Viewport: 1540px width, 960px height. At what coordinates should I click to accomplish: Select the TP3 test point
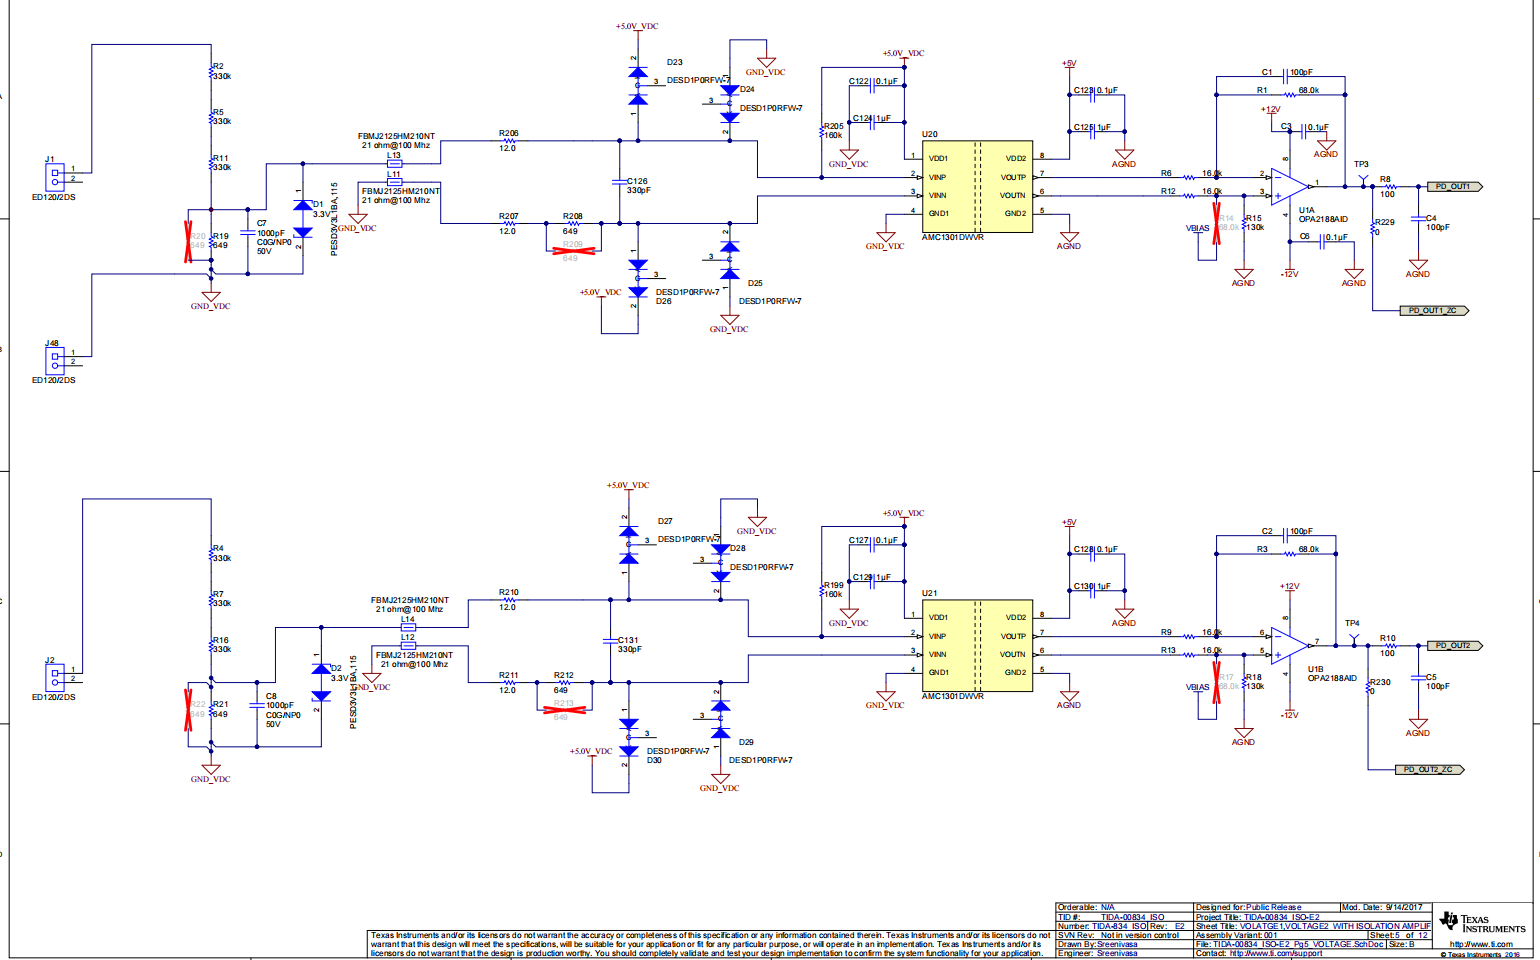[1362, 180]
